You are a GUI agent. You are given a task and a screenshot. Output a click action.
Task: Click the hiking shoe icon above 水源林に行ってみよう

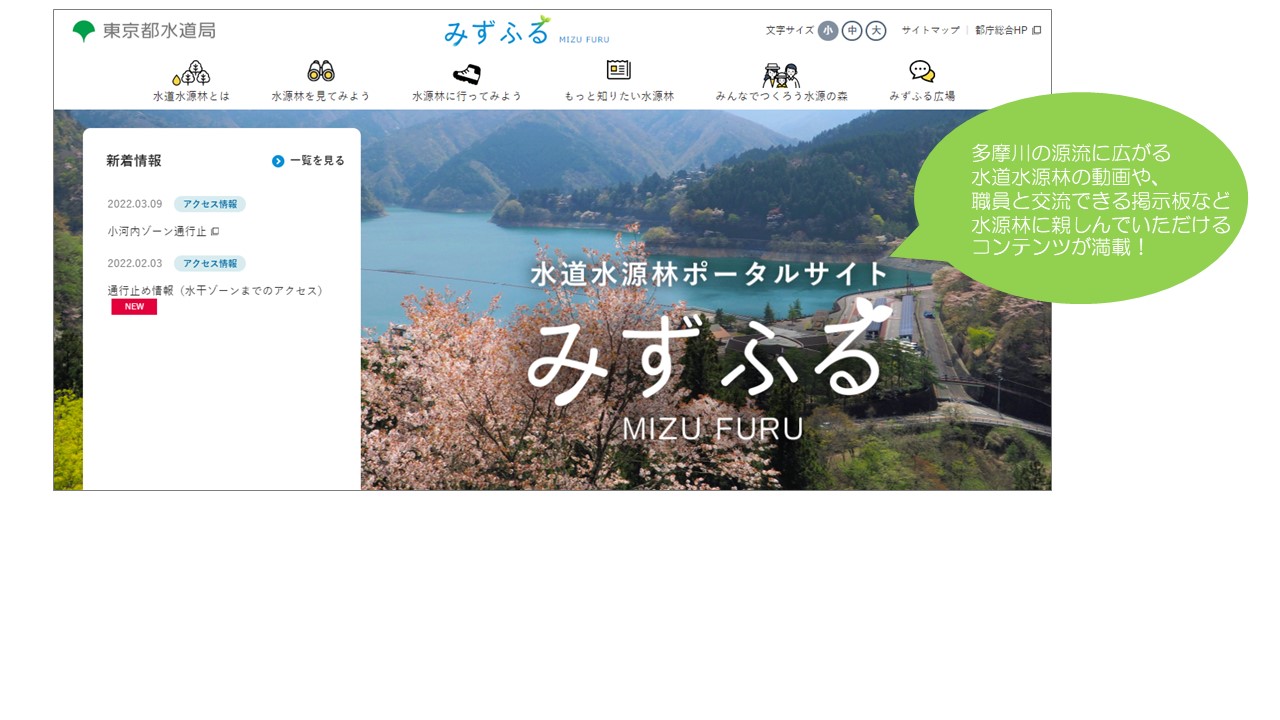467,73
